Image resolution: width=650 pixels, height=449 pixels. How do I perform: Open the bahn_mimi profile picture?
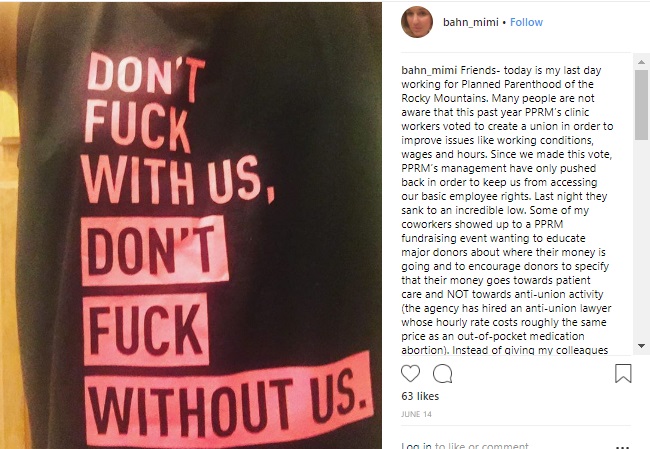[x=417, y=22]
